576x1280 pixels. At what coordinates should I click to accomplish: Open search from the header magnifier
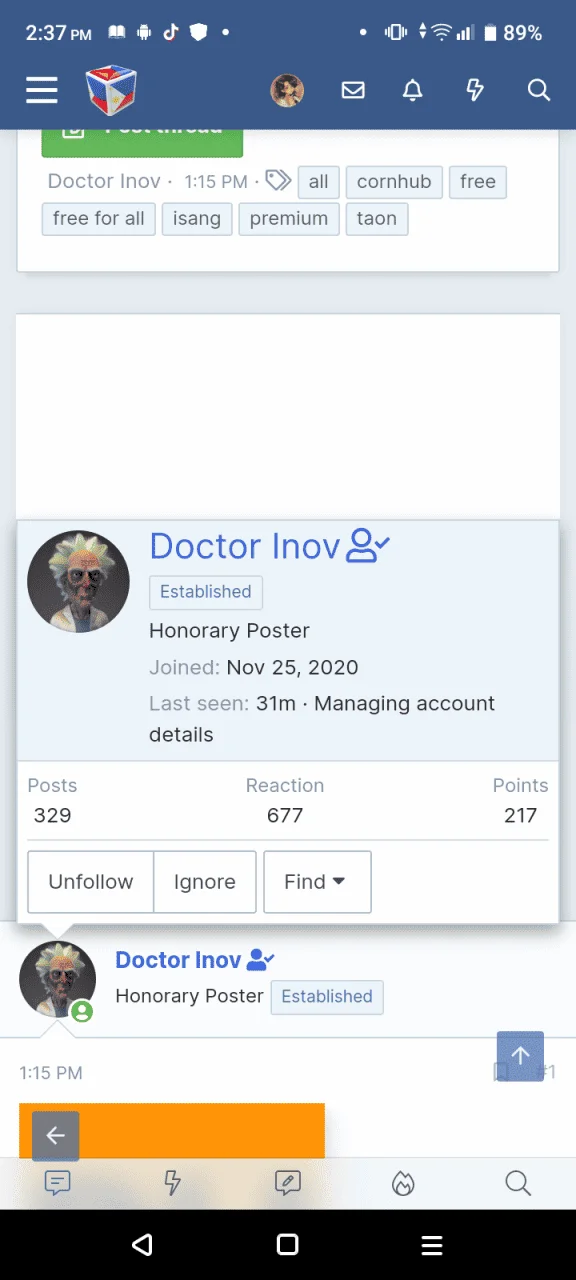pyautogui.click(x=539, y=90)
